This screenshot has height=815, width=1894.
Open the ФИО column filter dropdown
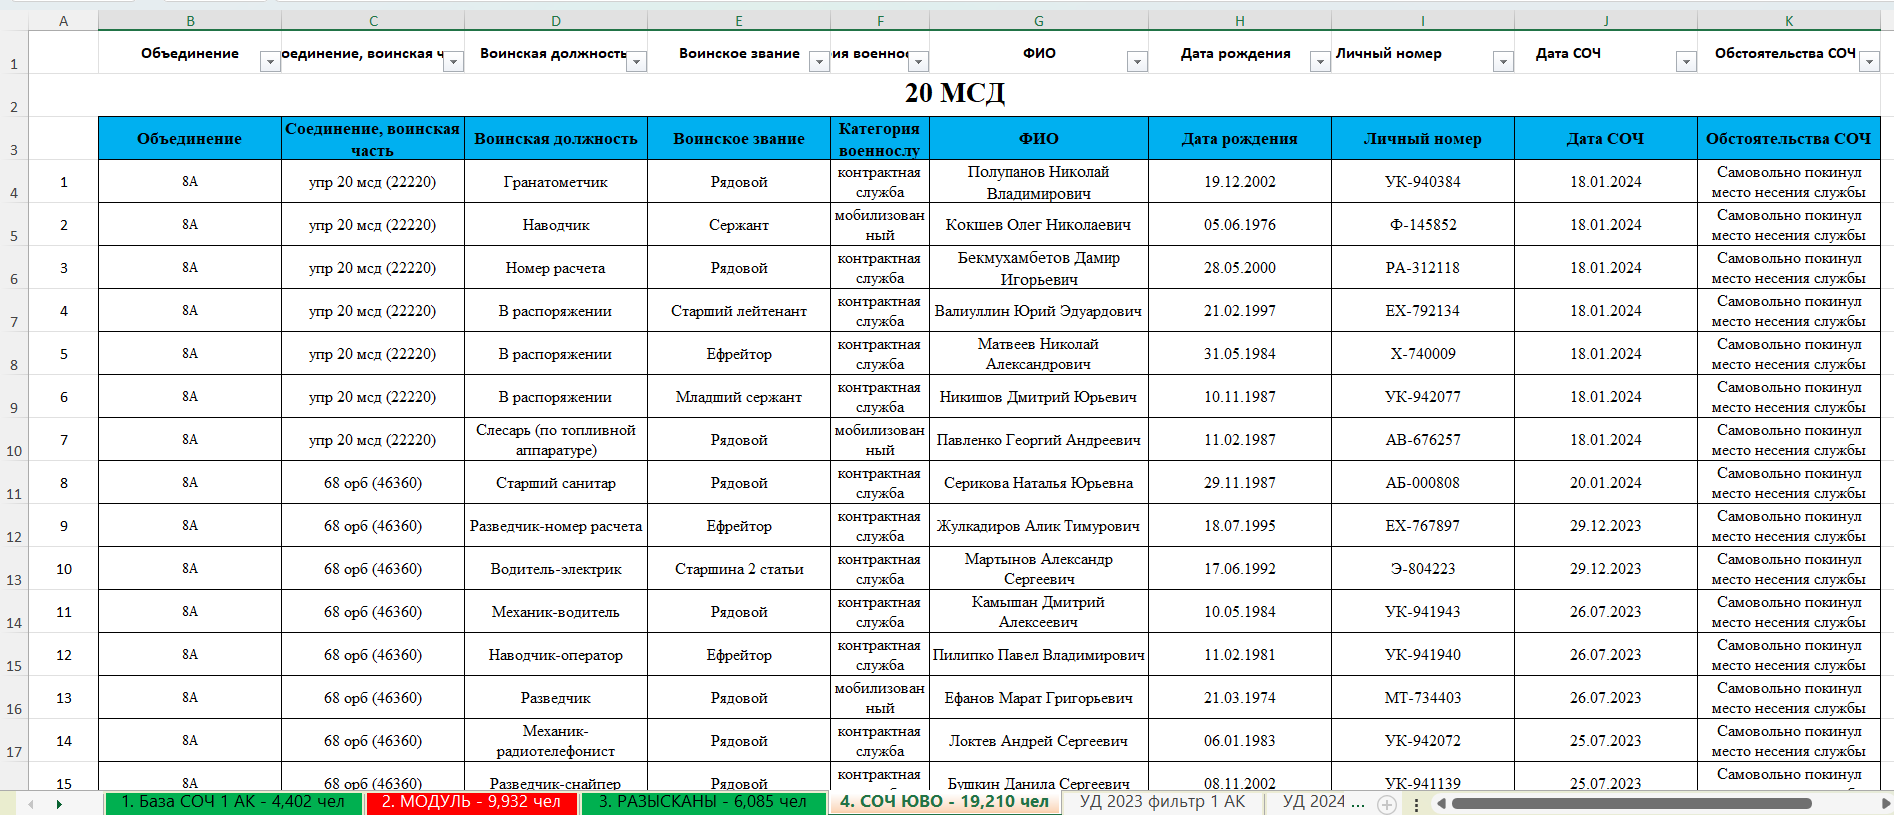point(1137,62)
